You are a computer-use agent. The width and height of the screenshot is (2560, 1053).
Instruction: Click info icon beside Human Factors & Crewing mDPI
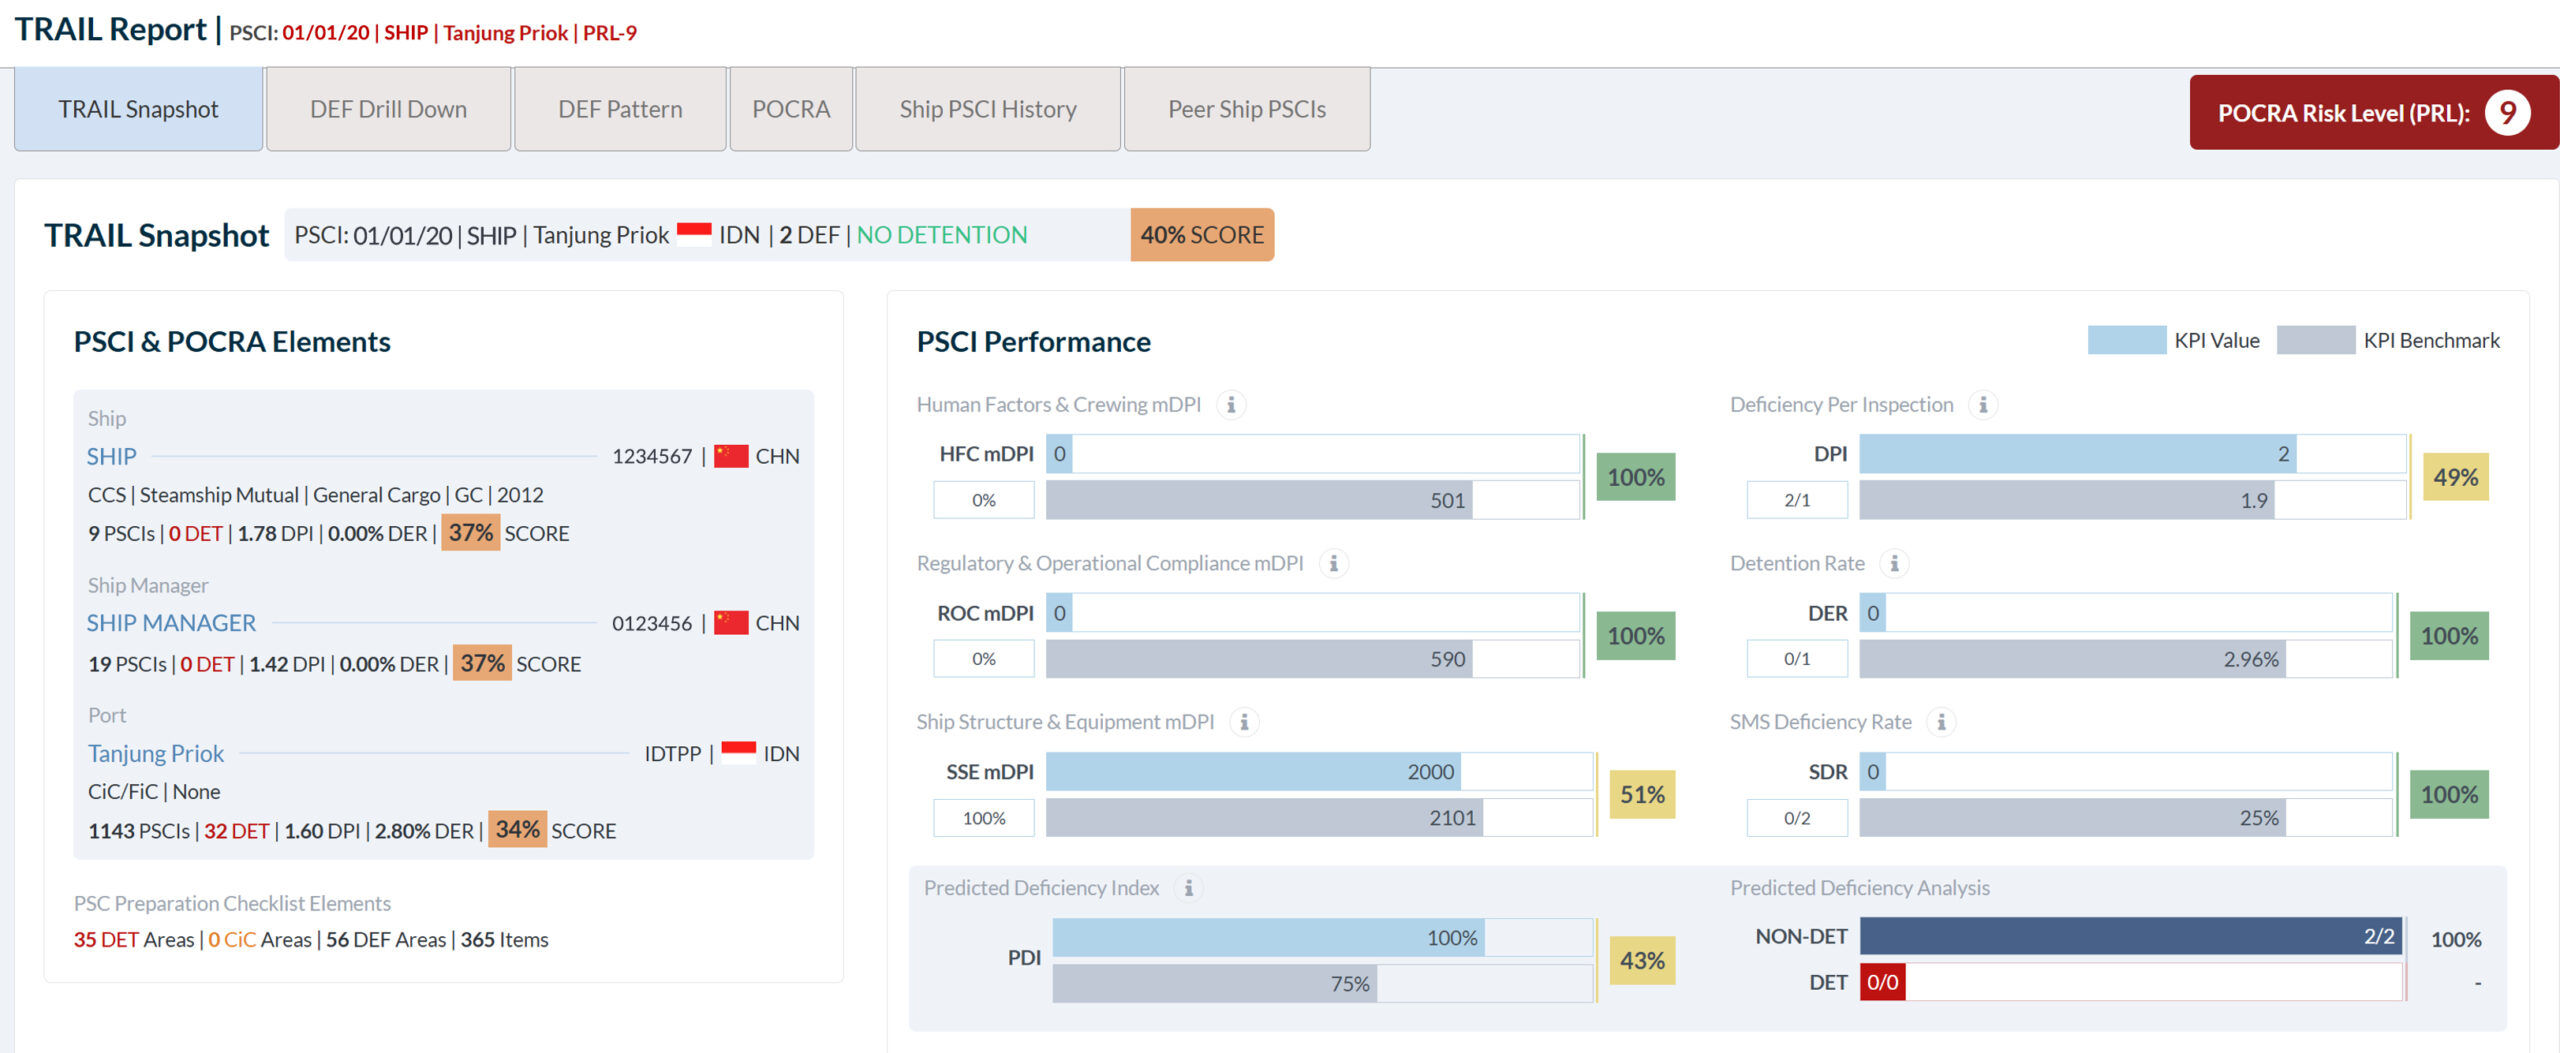(x=1231, y=405)
